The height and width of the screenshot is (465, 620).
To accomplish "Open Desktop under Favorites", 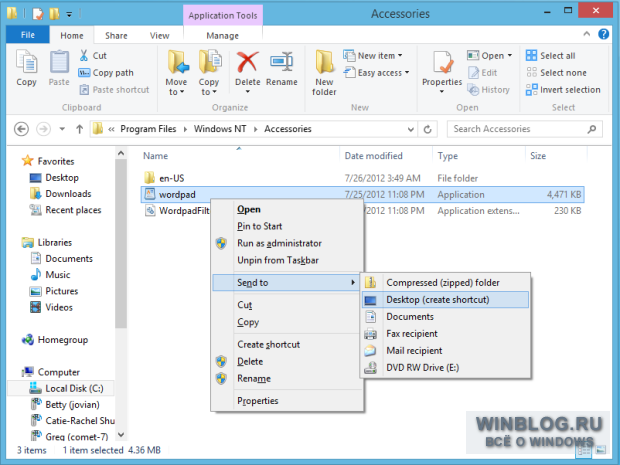I will [54, 178].
